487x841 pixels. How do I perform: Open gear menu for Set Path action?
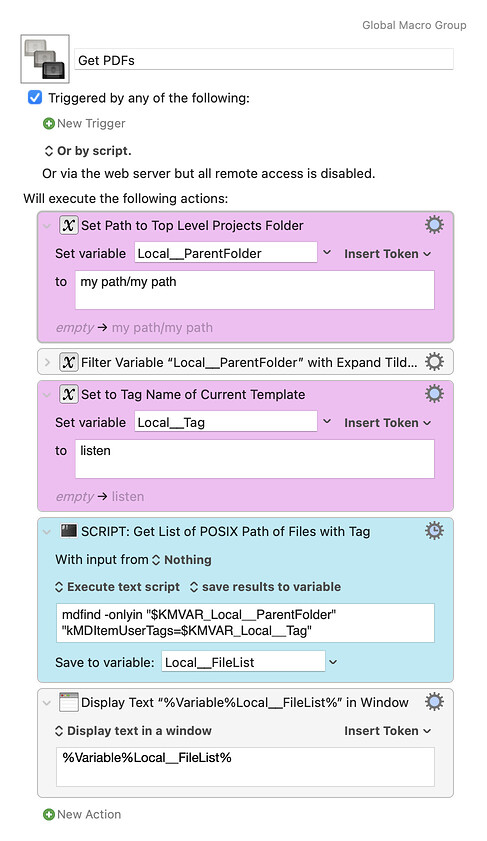point(434,225)
